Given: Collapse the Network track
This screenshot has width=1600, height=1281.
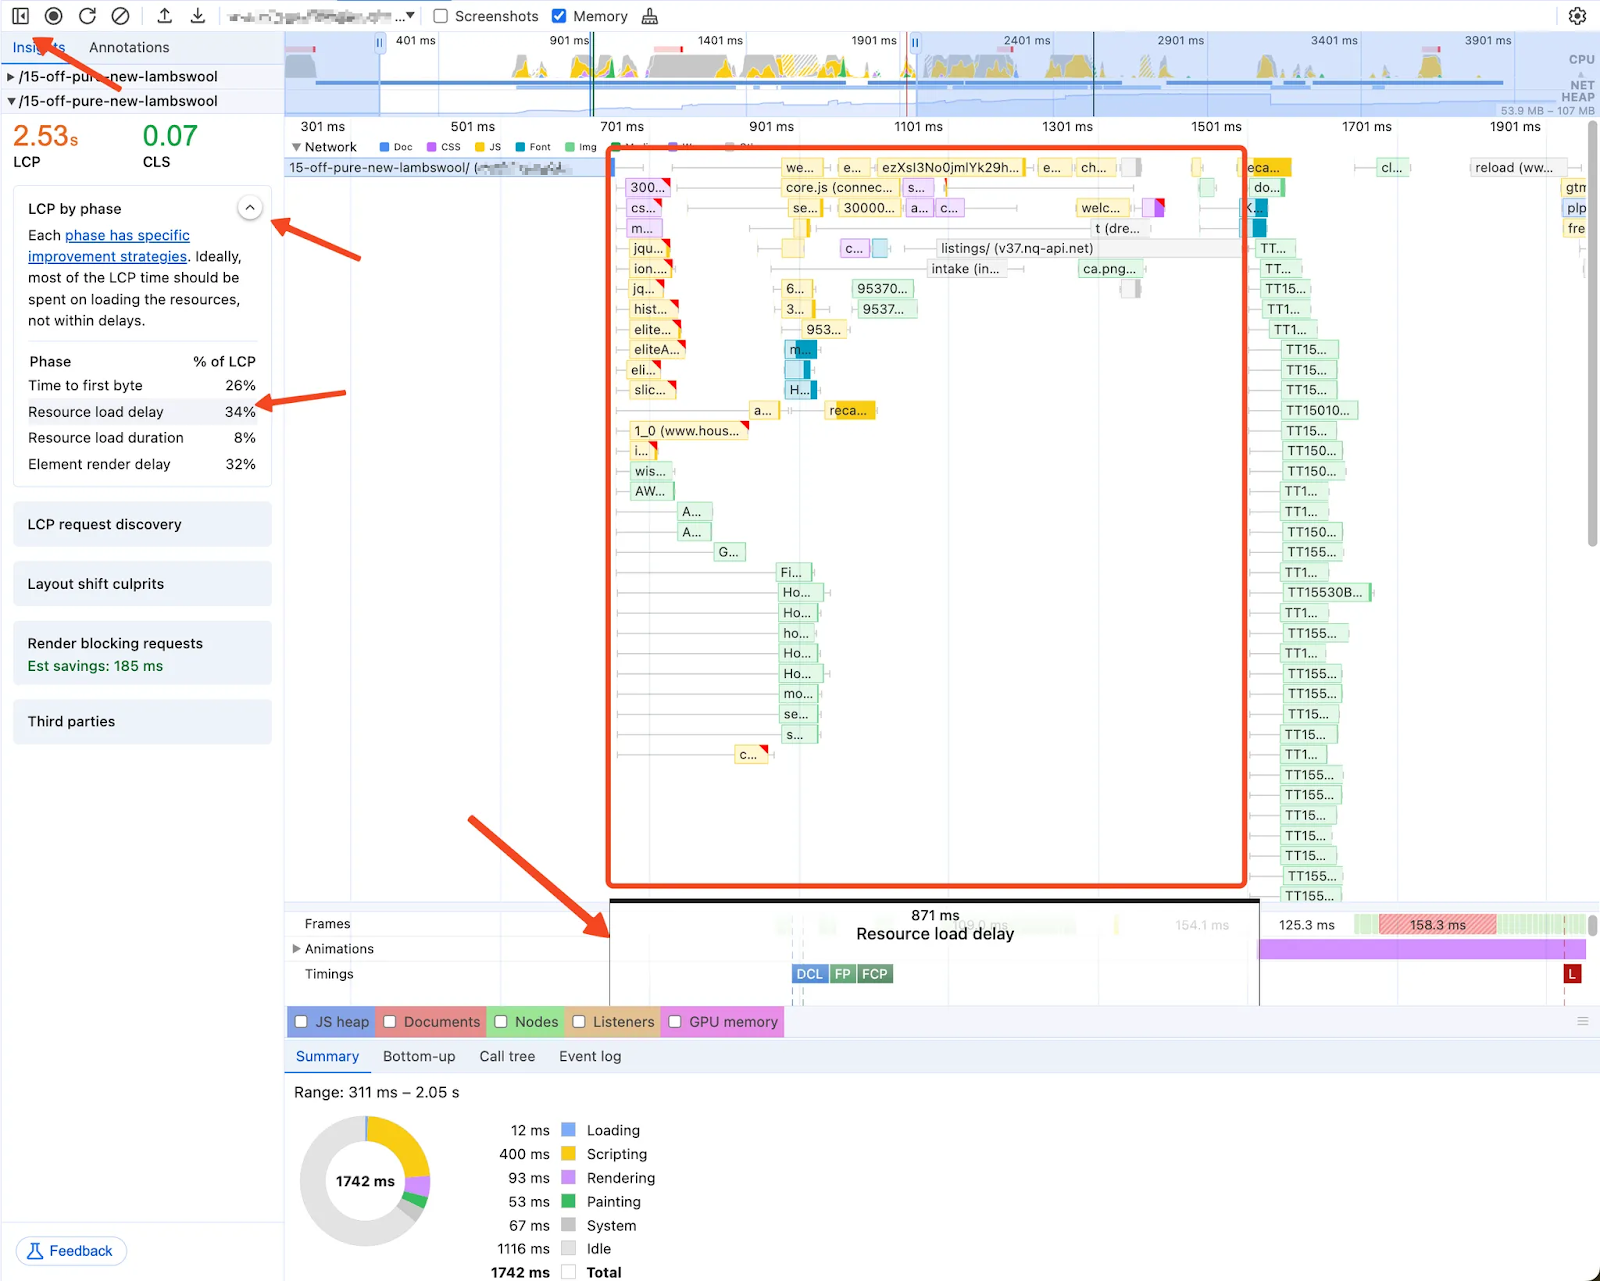Looking at the screenshot, I should pyautogui.click(x=296, y=147).
